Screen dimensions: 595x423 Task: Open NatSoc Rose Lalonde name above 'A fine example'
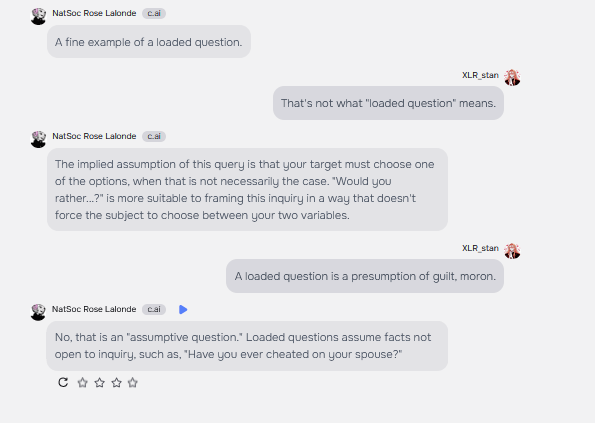[94, 13]
